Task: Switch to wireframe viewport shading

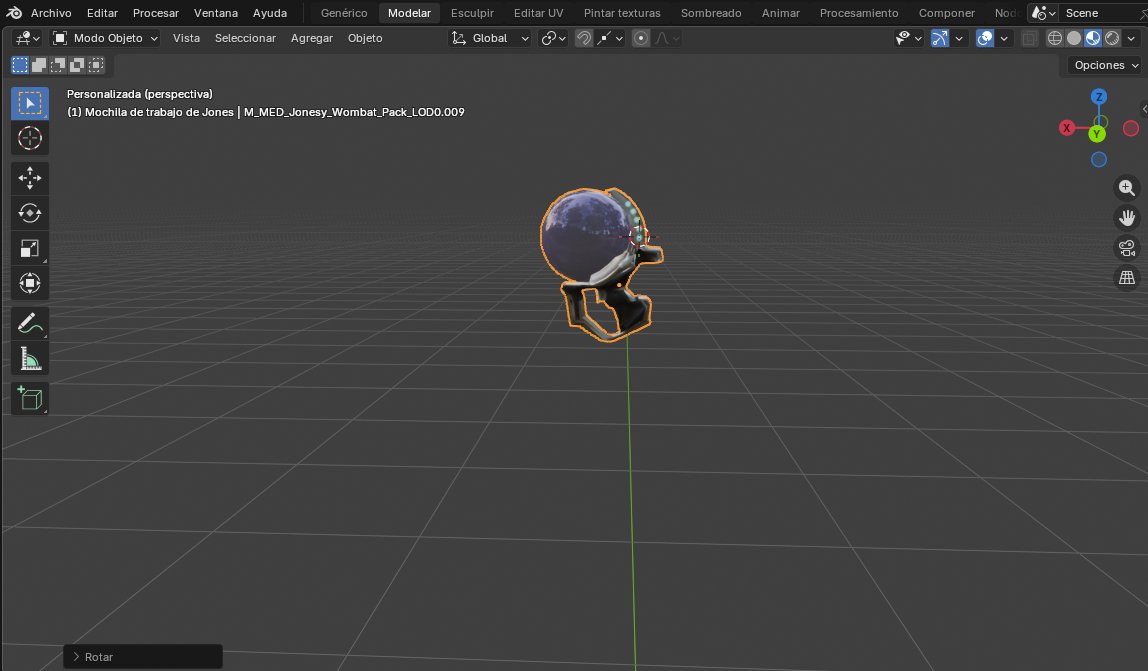Action: (1054, 38)
